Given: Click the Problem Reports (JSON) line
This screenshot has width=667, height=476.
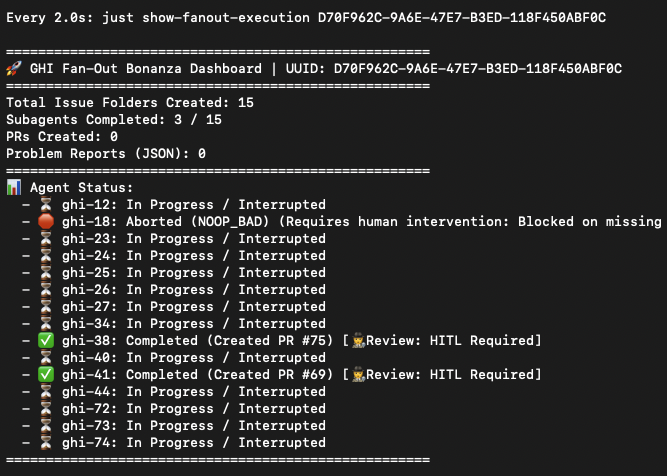Looking at the screenshot, I should [x=106, y=154].
